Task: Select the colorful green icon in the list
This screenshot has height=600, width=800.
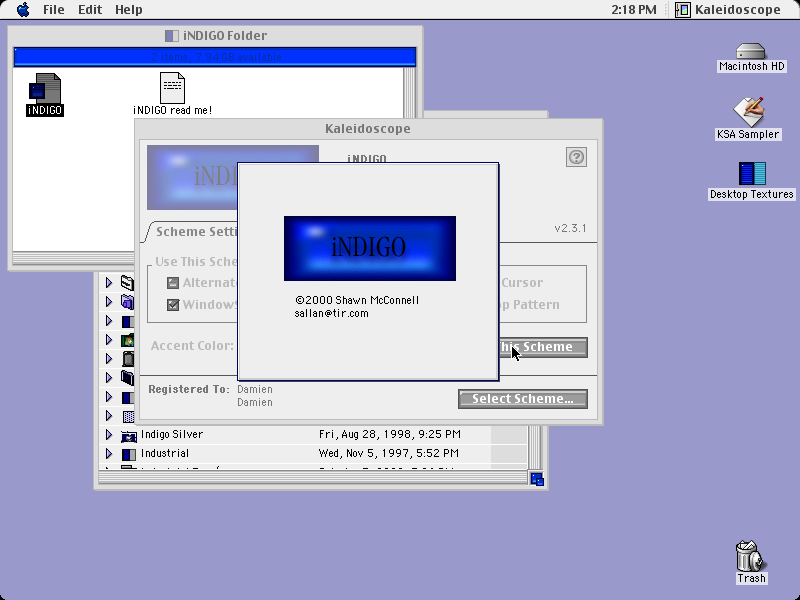Action: (128, 340)
